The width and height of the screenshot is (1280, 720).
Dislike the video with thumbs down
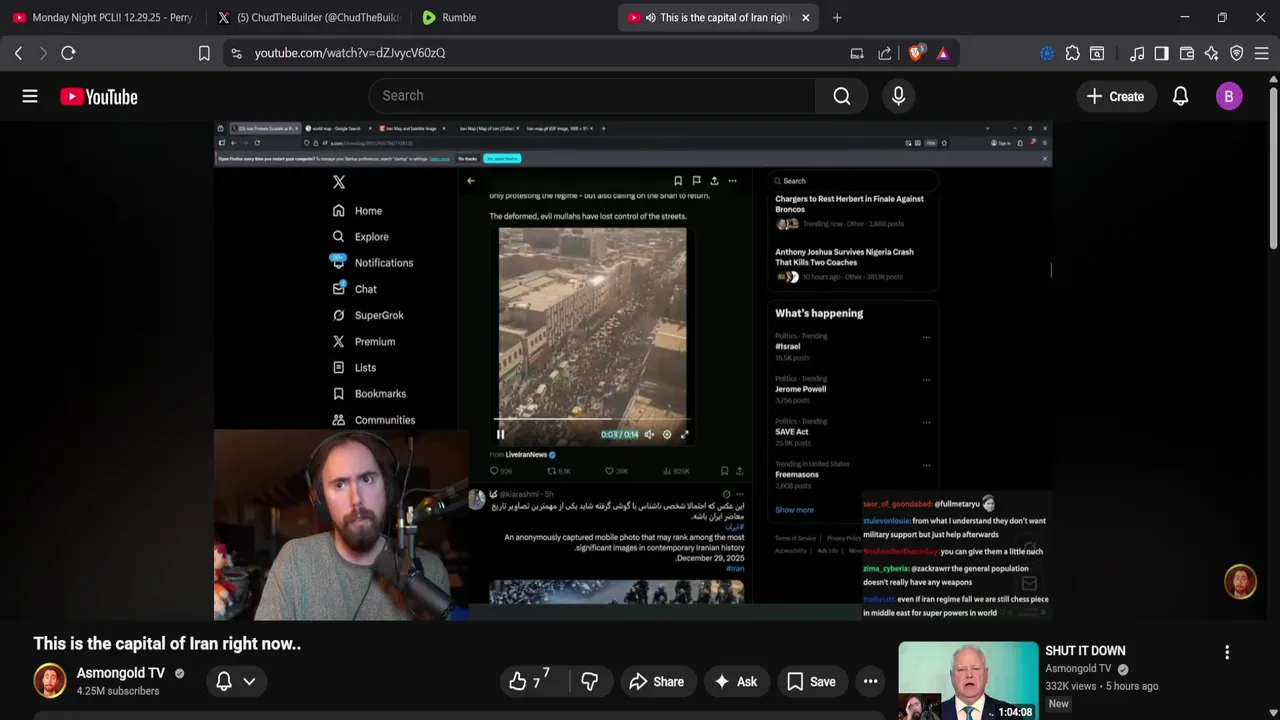pyautogui.click(x=590, y=681)
